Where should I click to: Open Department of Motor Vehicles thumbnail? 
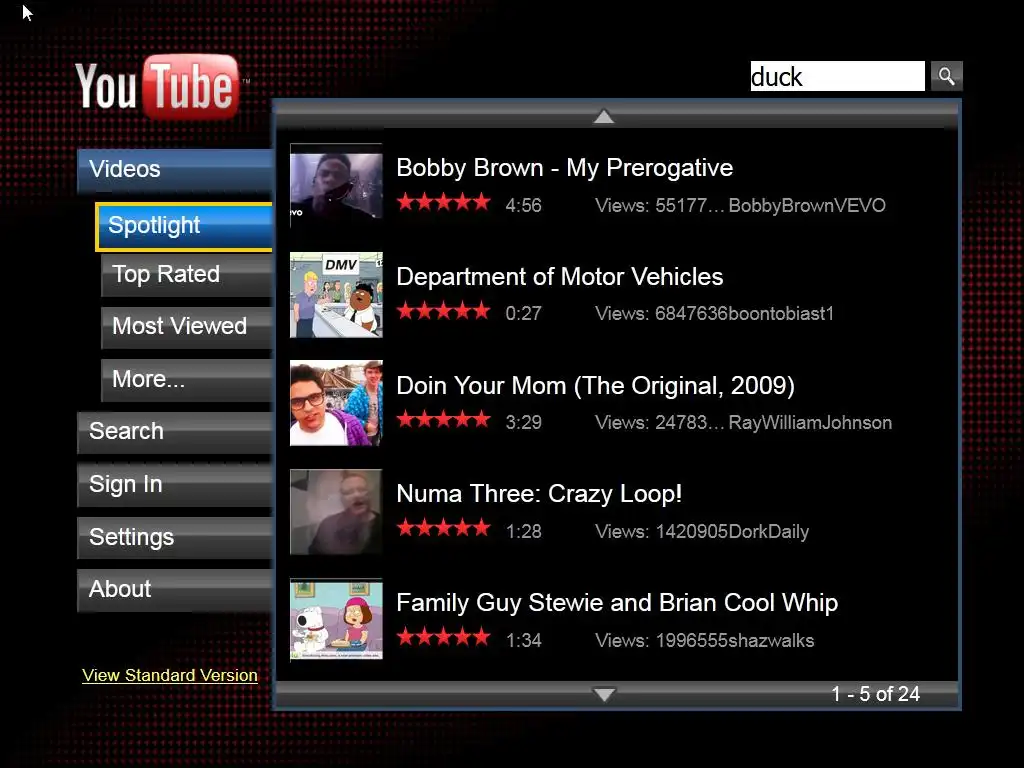pyautogui.click(x=336, y=295)
